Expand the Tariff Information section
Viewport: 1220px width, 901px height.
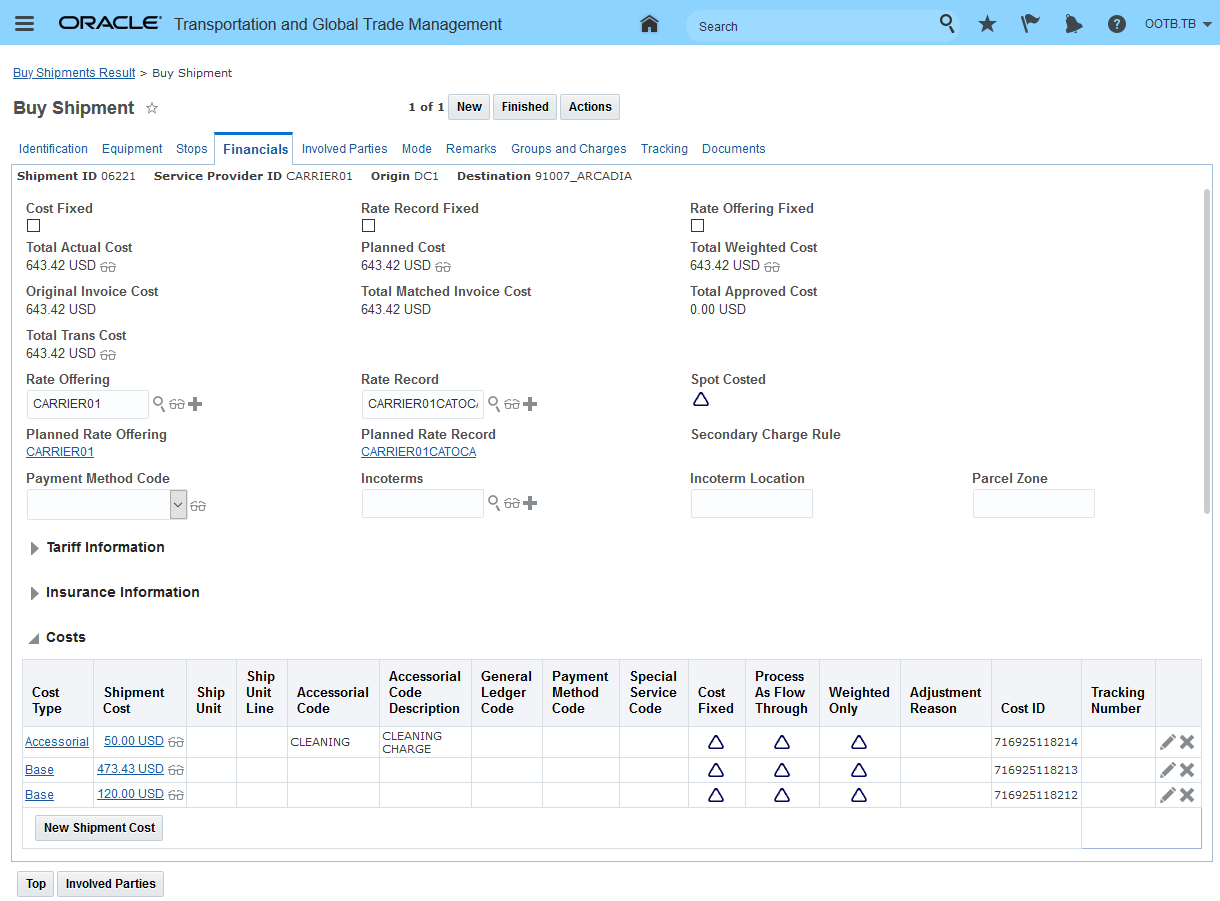pyautogui.click(x=35, y=548)
